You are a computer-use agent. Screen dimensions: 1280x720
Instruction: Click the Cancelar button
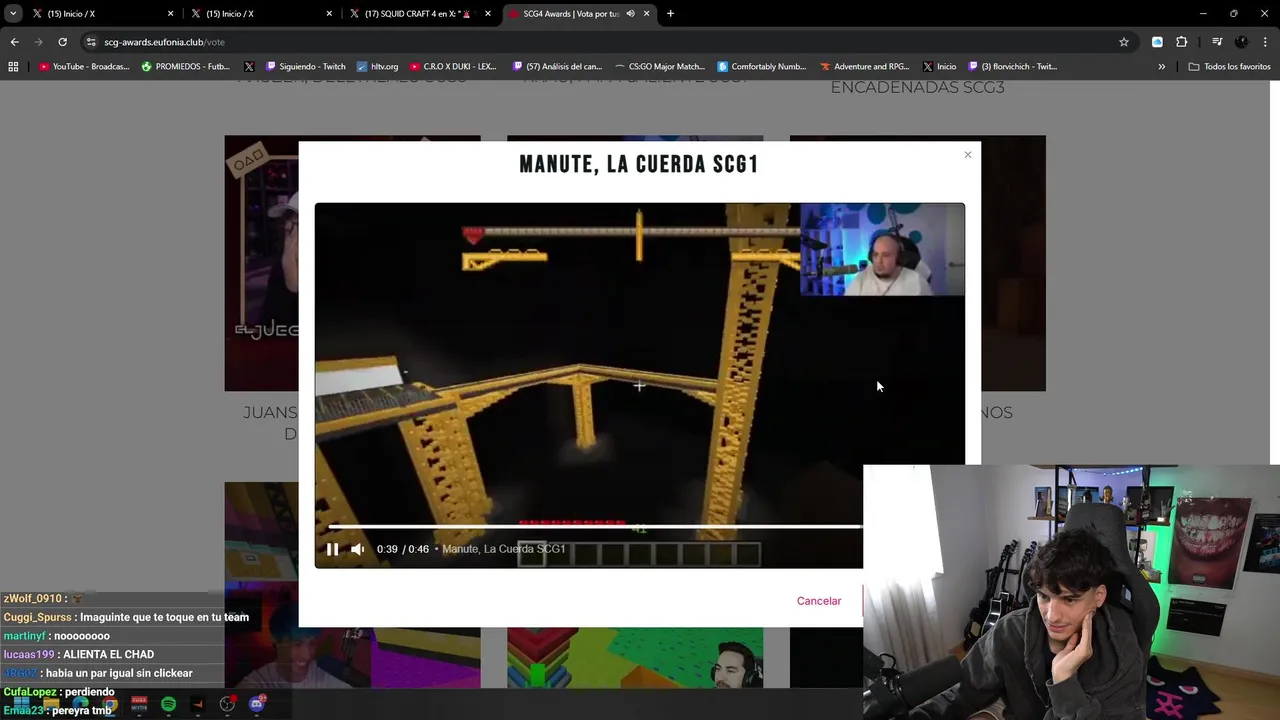(819, 601)
